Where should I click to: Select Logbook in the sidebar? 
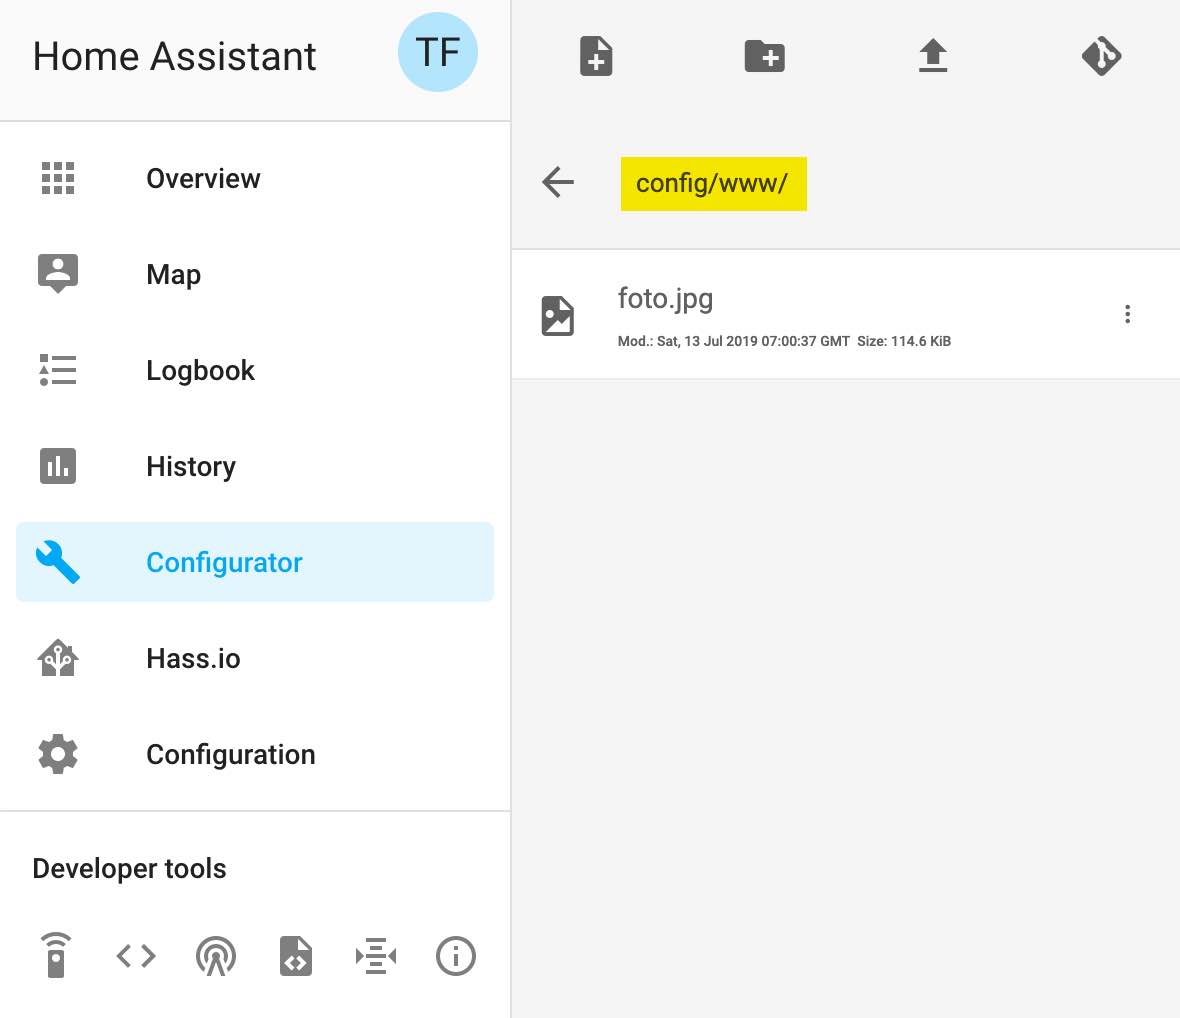point(200,371)
